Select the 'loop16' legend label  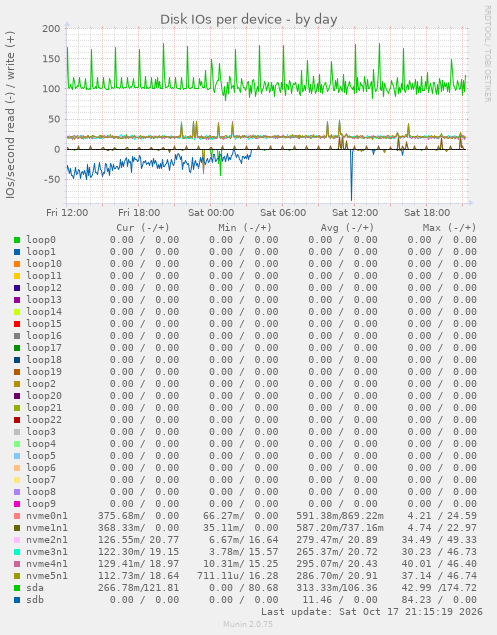point(44,336)
